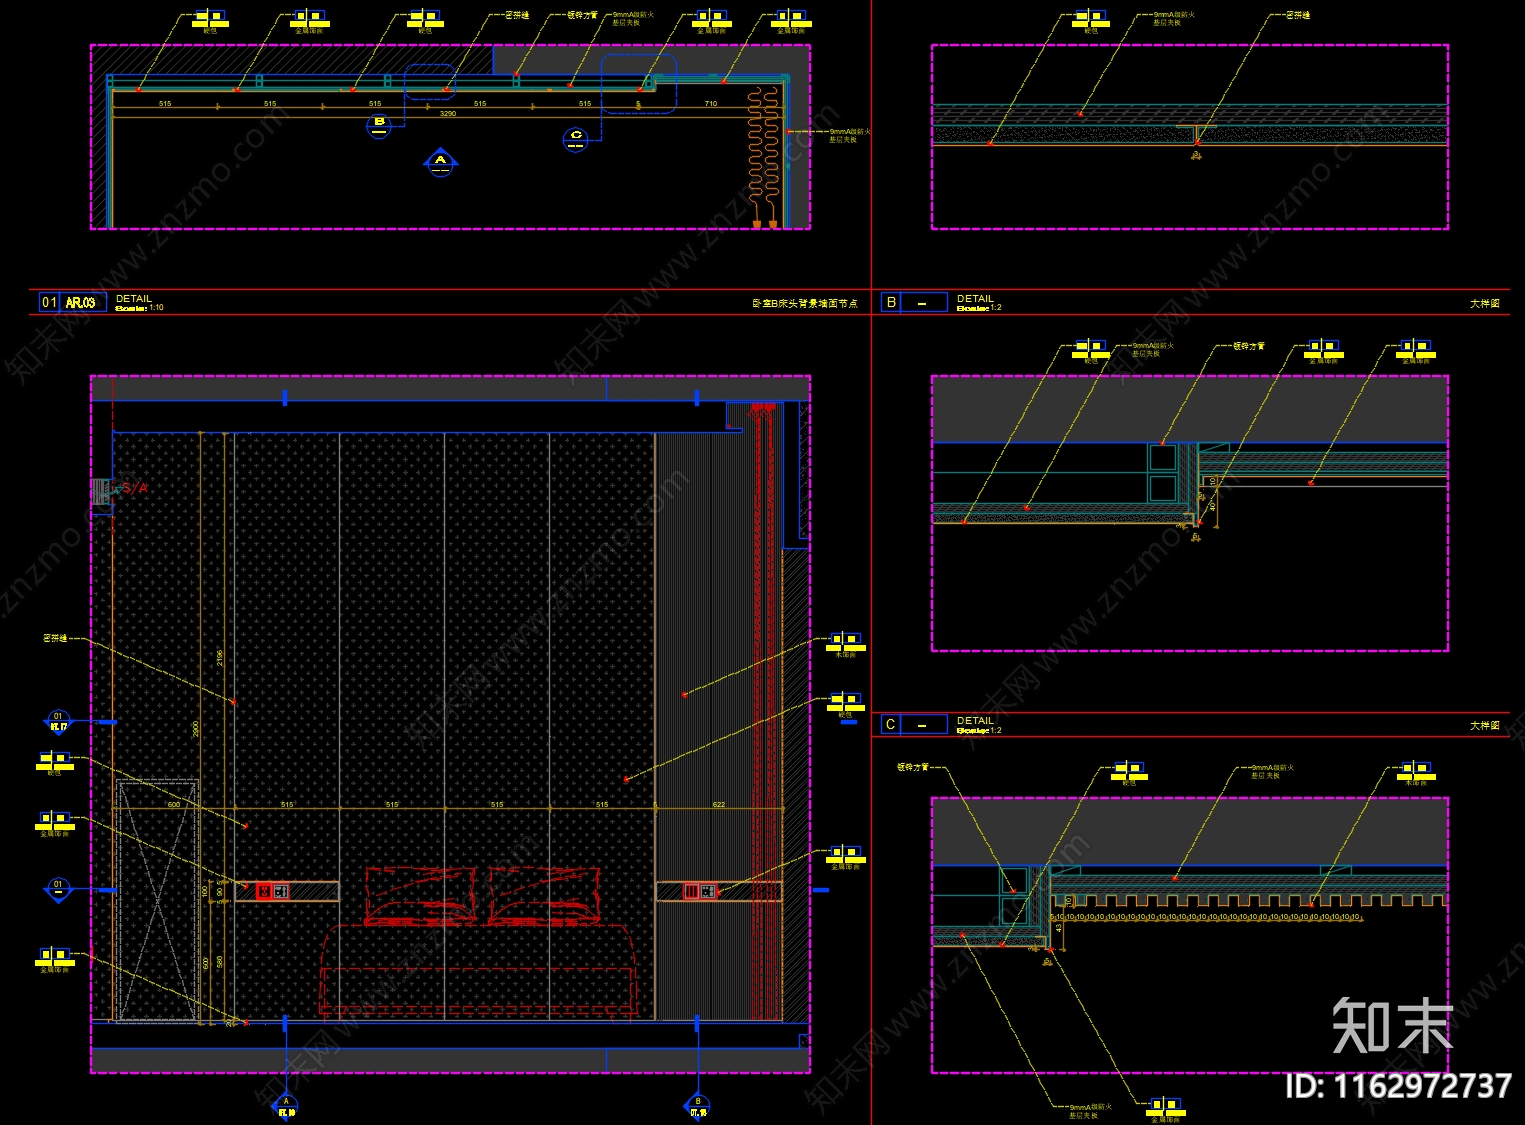Select the AC unit symbol near red 5/4
The image size is (1525, 1125).
coord(100,492)
